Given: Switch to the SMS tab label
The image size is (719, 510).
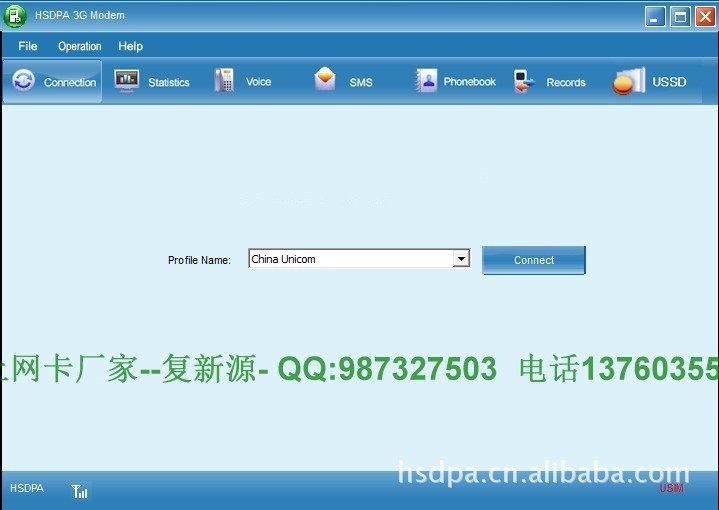Looking at the screenshot, I should [361, 83].
